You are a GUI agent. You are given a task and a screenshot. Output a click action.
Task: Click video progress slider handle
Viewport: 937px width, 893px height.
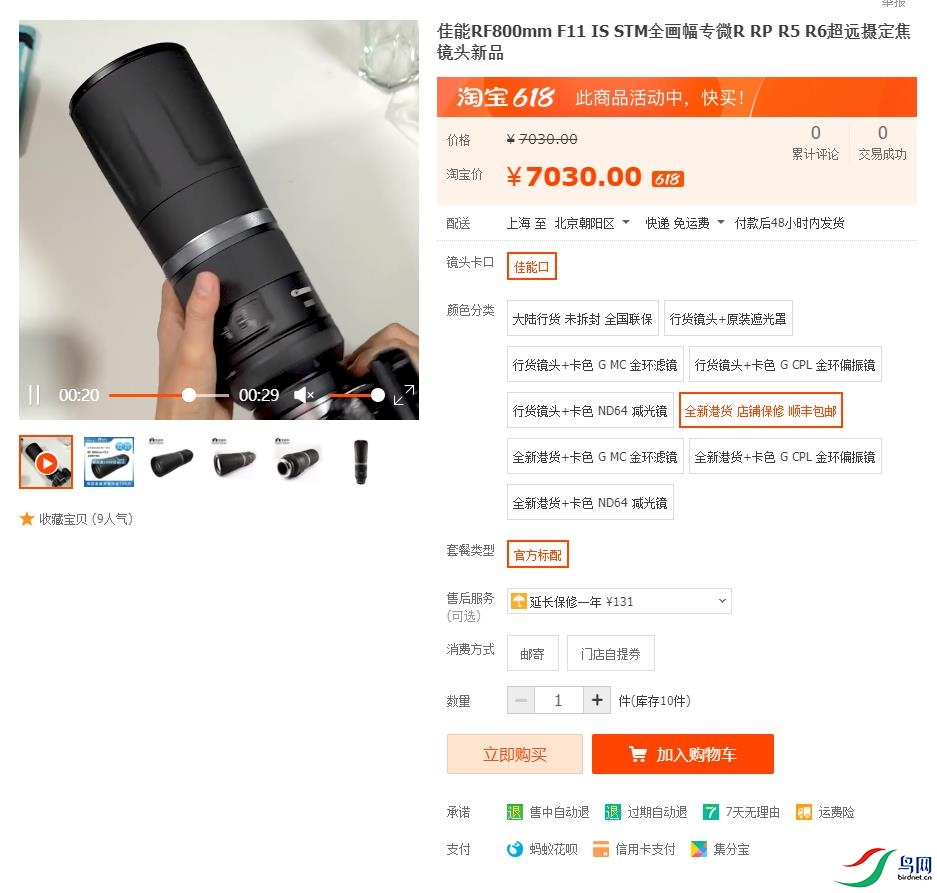click(x=189, y=395)
